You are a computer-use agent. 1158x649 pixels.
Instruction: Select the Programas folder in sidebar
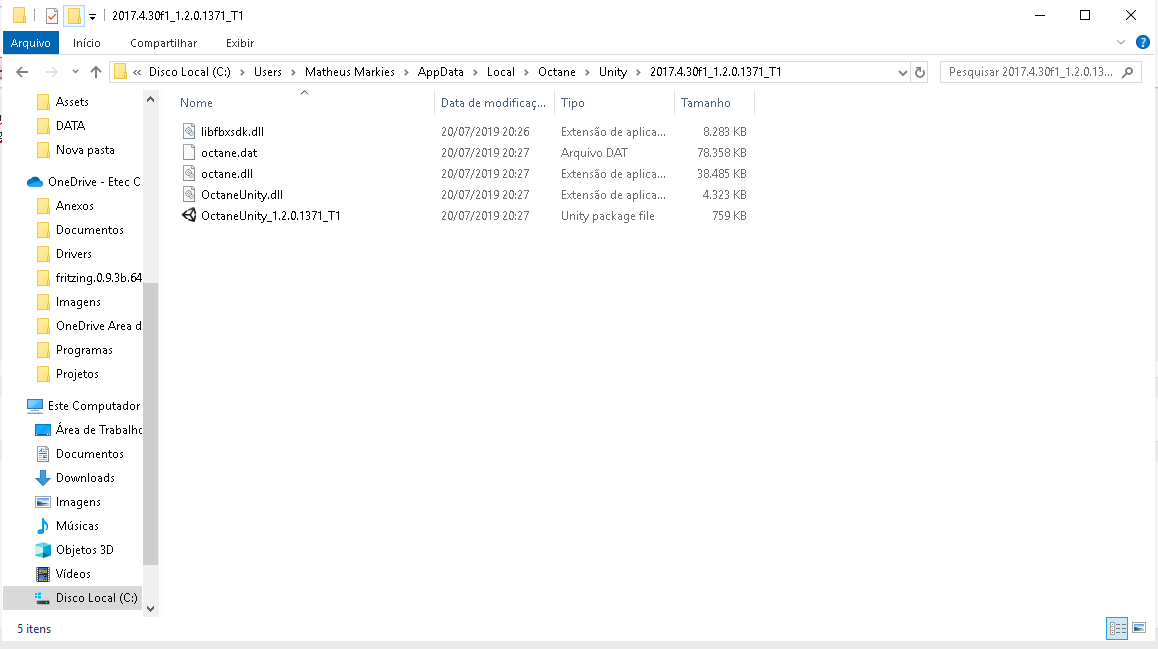(84, 350)
